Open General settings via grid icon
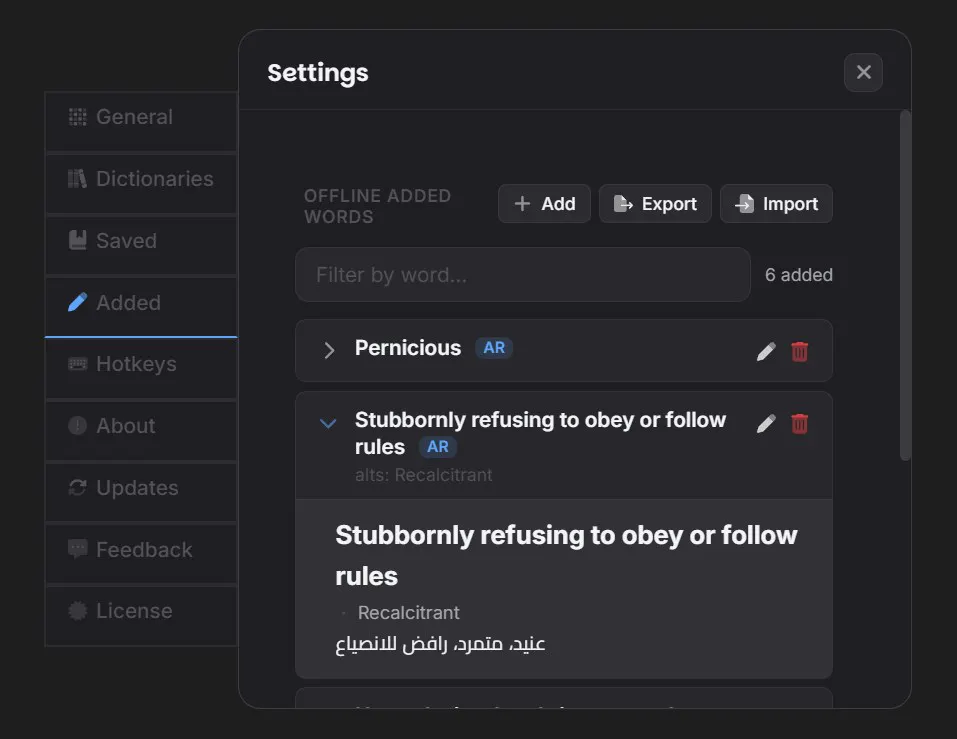957x739 pixels. [78, 117]
